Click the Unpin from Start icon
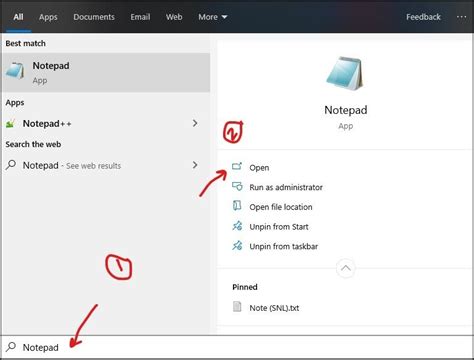 [x=237, y=226]
